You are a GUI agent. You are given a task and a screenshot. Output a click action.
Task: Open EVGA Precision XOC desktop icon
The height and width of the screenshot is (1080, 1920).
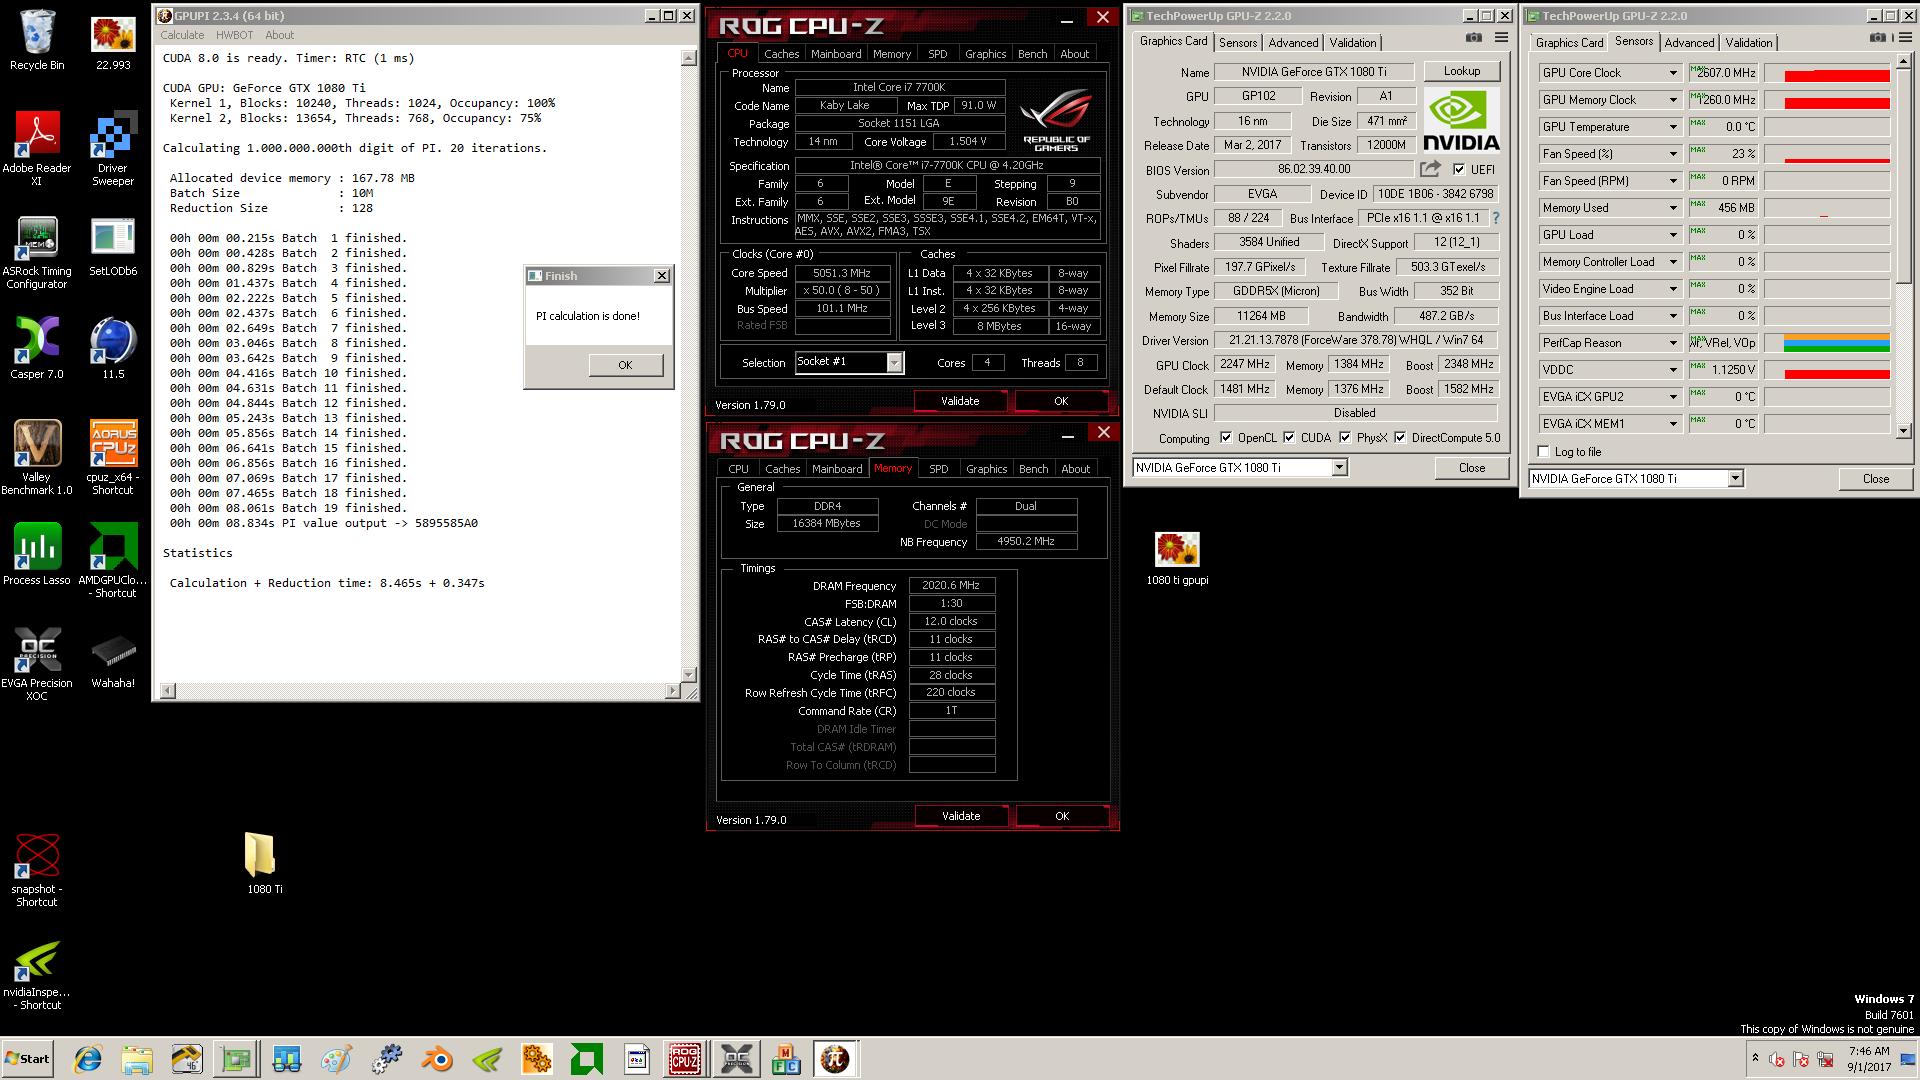[x=37, y=664]
